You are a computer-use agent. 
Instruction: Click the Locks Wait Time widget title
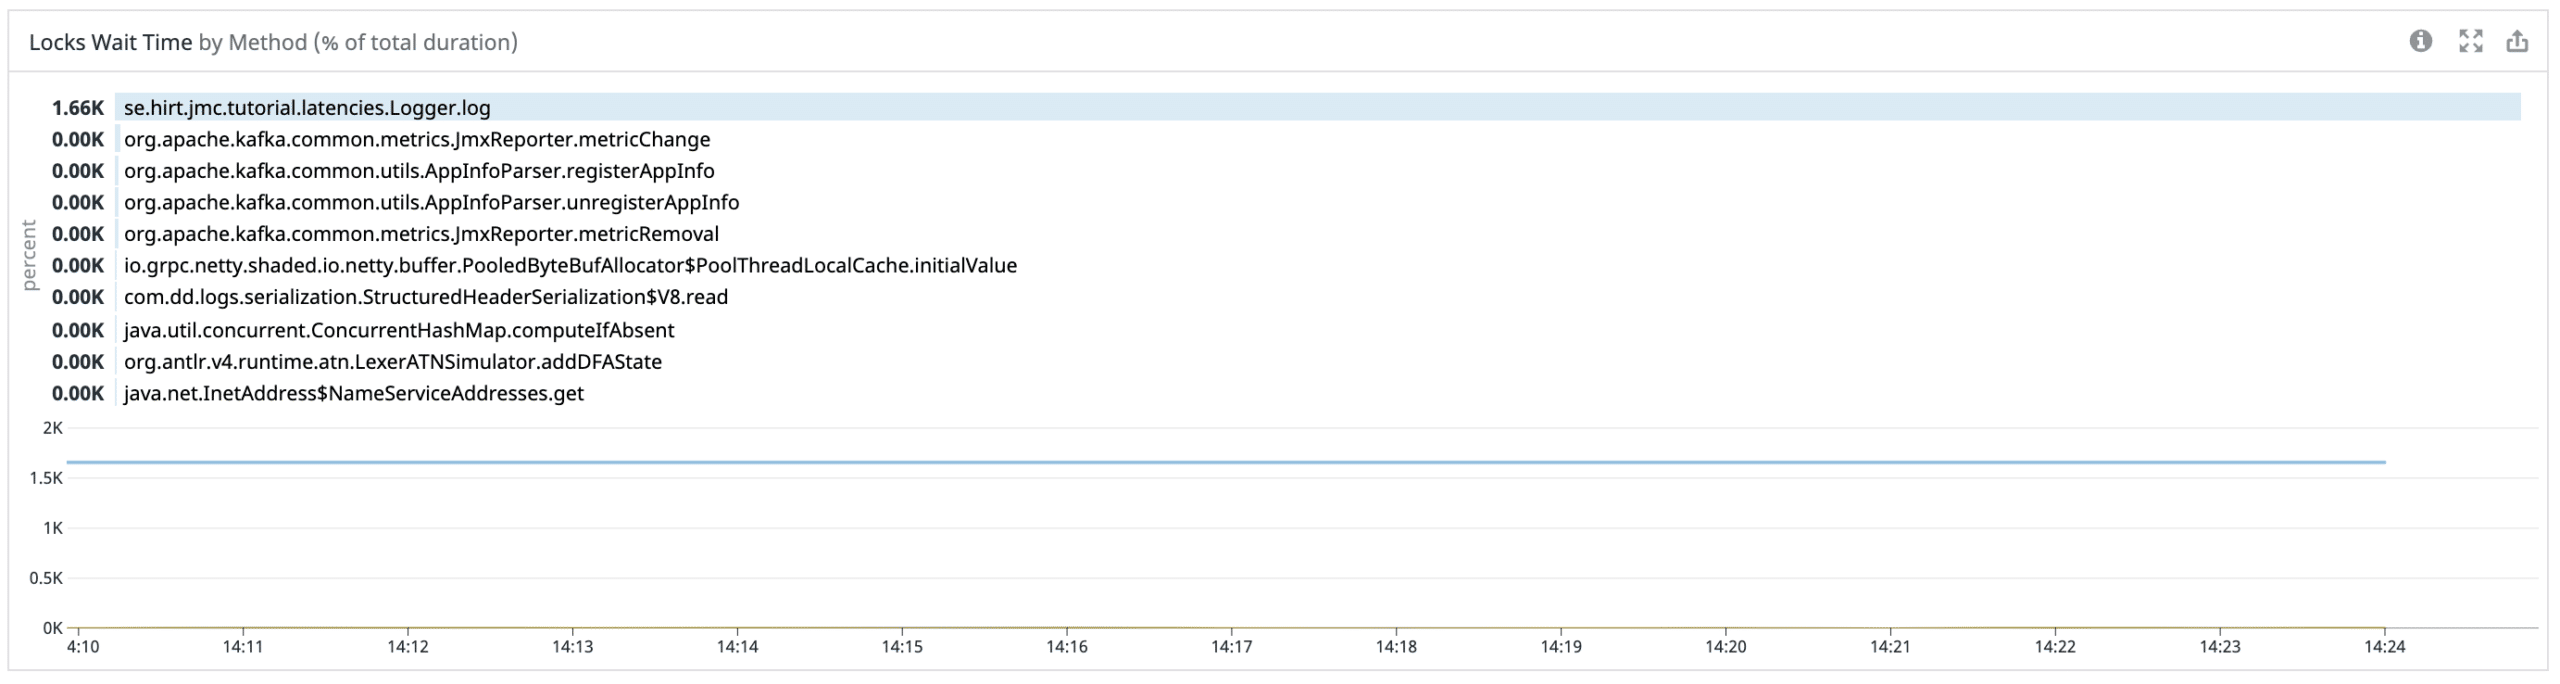click(110, 42)
